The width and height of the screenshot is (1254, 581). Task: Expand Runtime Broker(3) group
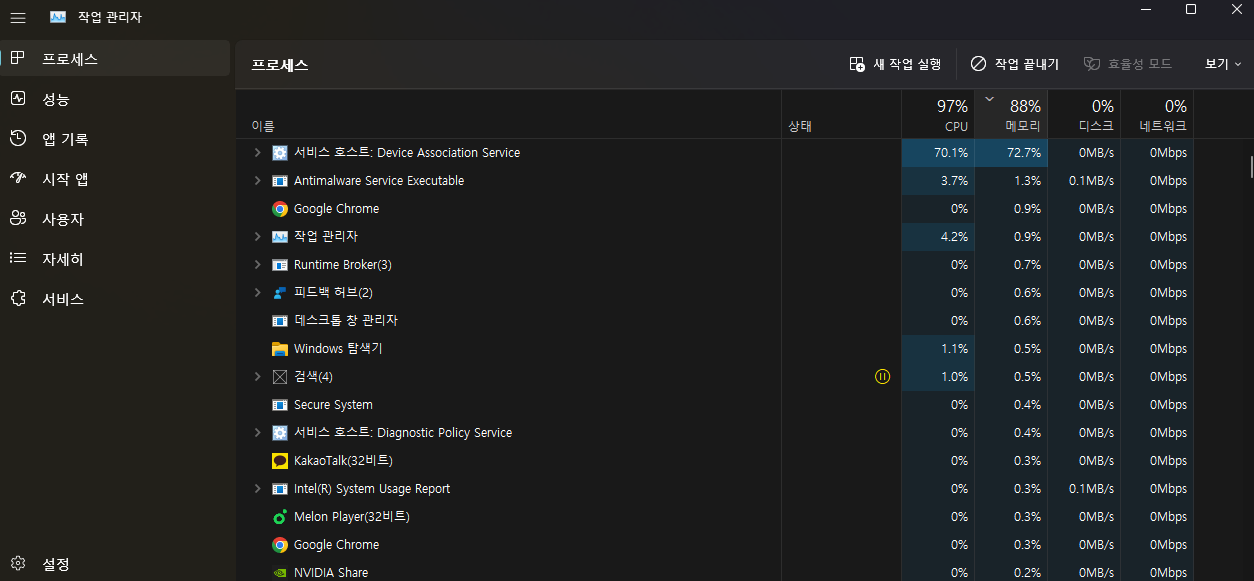tap(257, 265)
